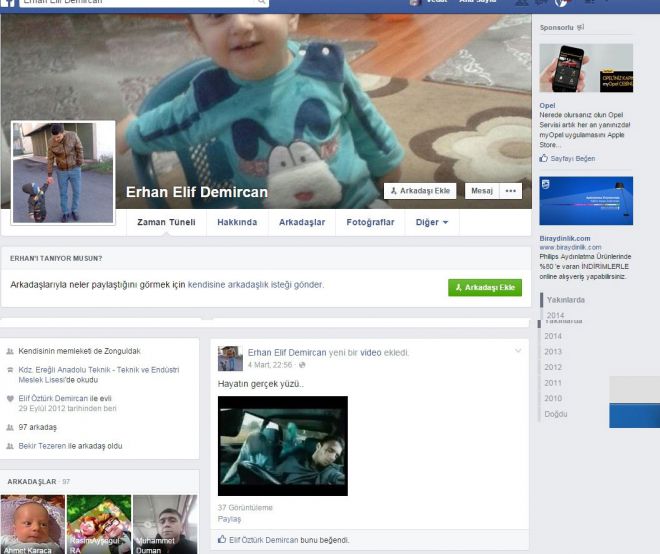
Task: Play the Hayatın gerçek yüzü video thumbnail
Action: 283,446
